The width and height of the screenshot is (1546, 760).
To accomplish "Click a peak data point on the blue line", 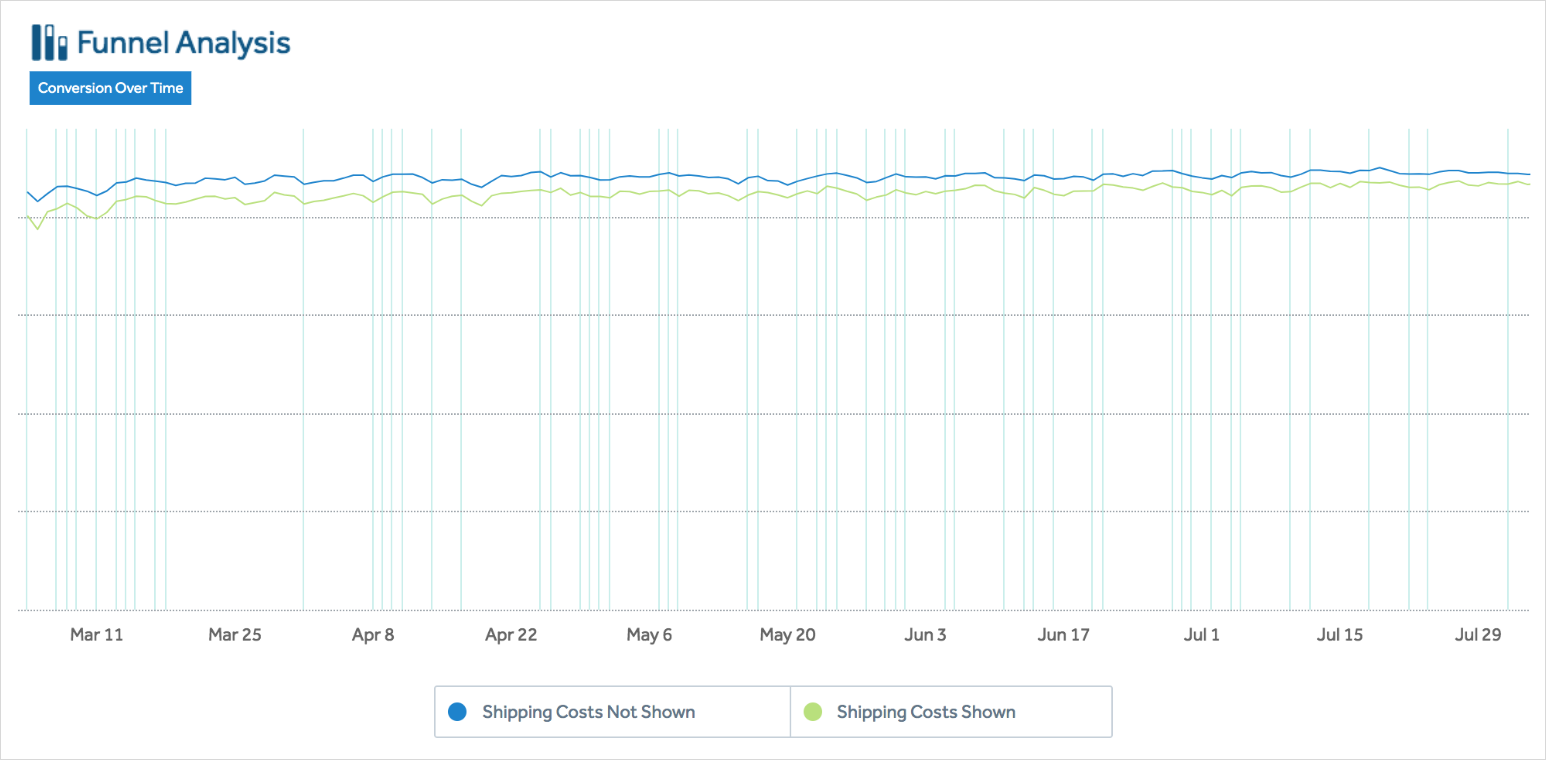I will click(x=1378, y=168).
